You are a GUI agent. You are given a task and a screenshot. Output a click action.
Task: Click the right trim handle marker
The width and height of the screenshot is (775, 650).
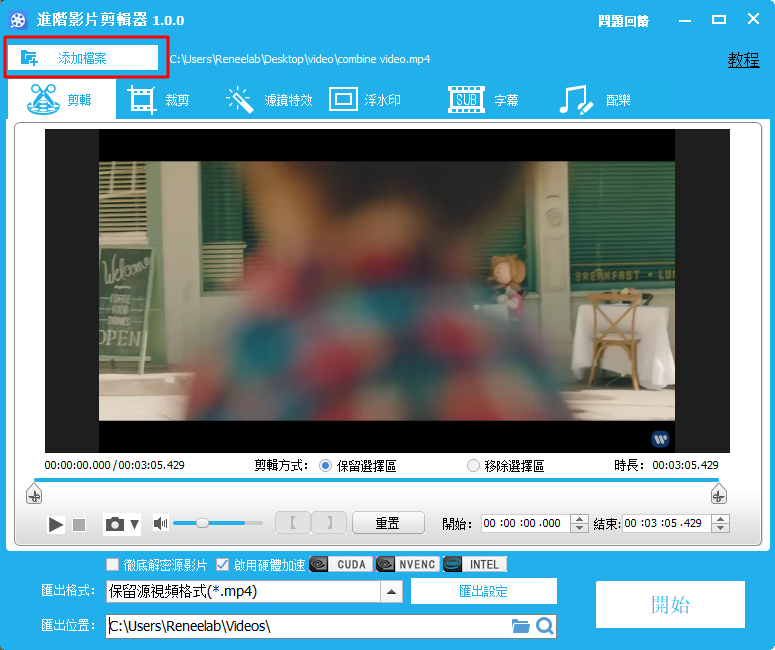point(718,494)
